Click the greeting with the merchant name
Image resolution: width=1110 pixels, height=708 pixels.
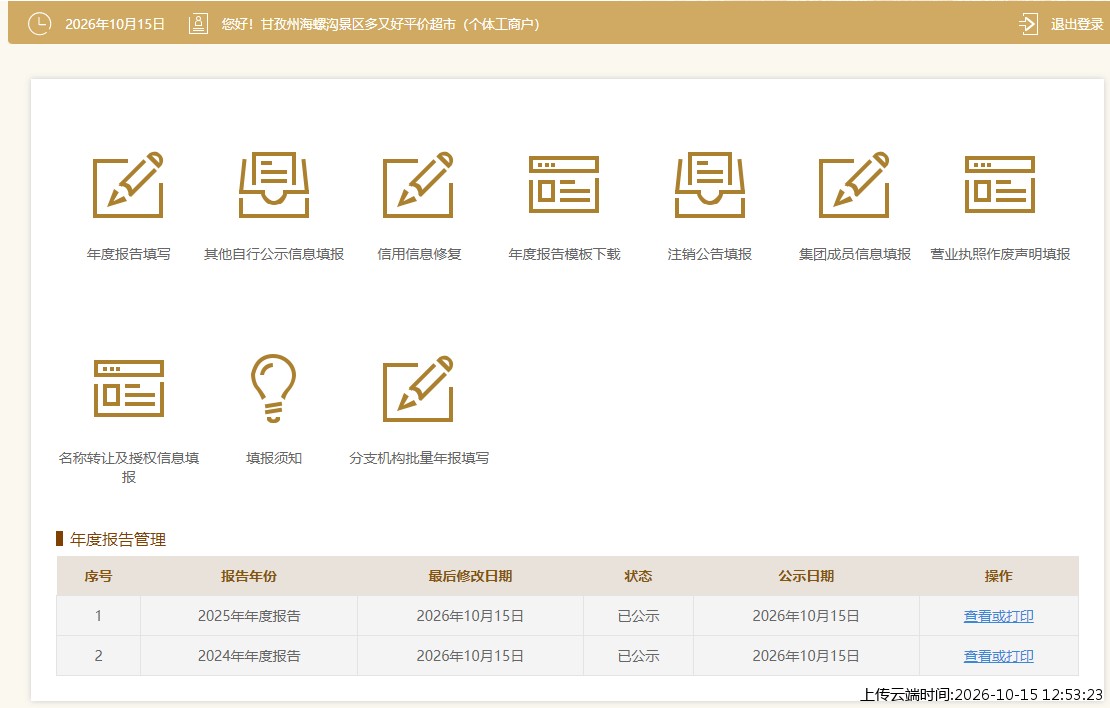click(380, 24)
